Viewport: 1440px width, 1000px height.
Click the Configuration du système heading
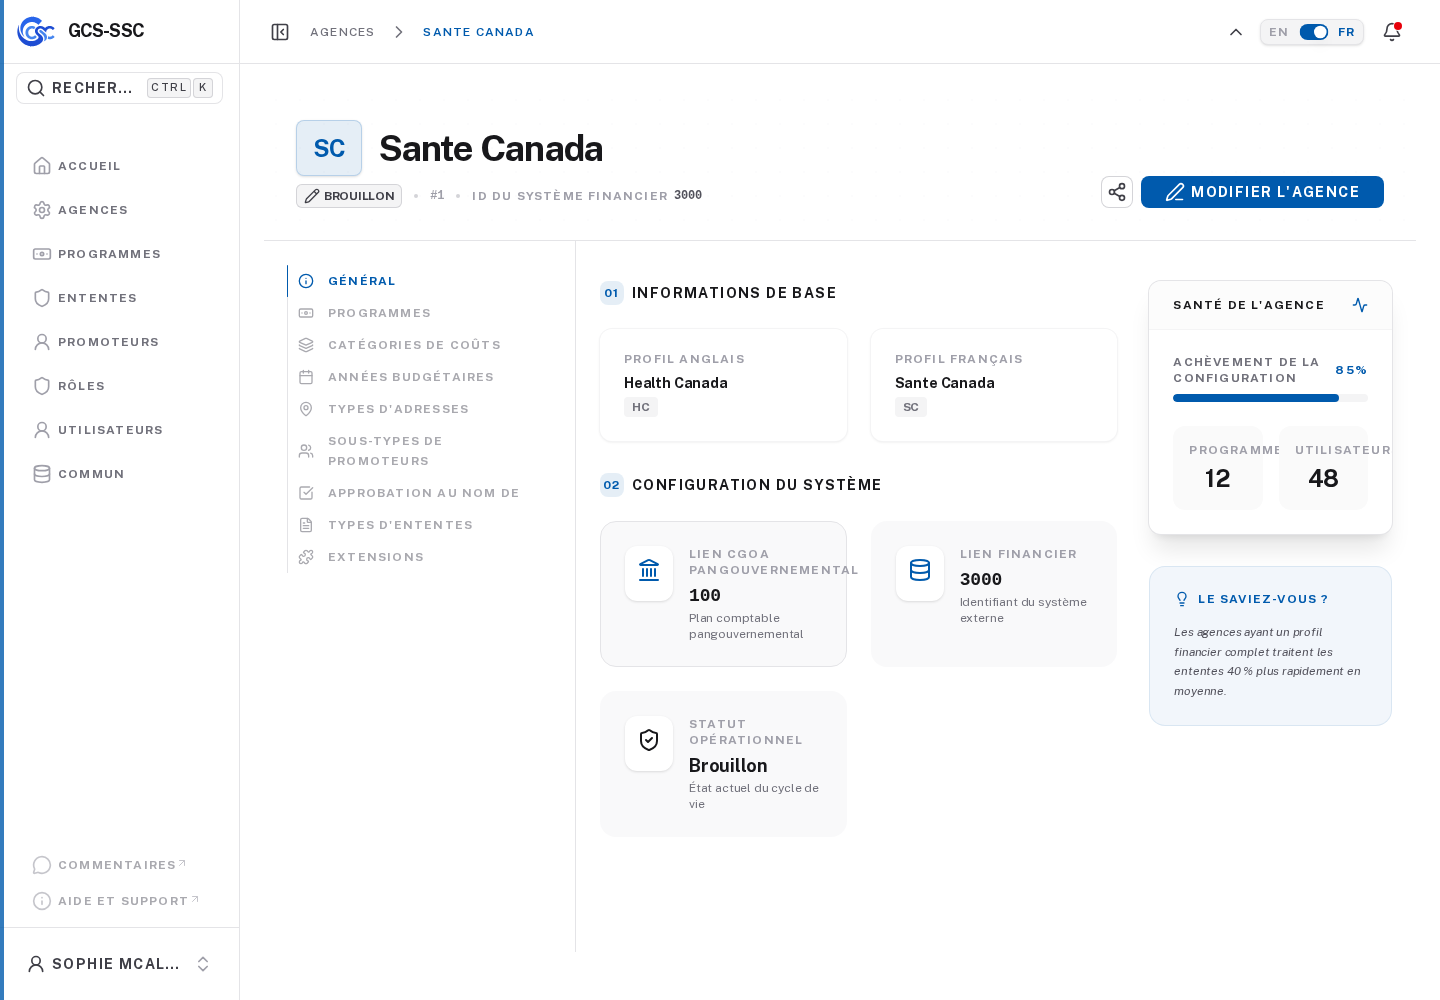click(x=757, y=485)
